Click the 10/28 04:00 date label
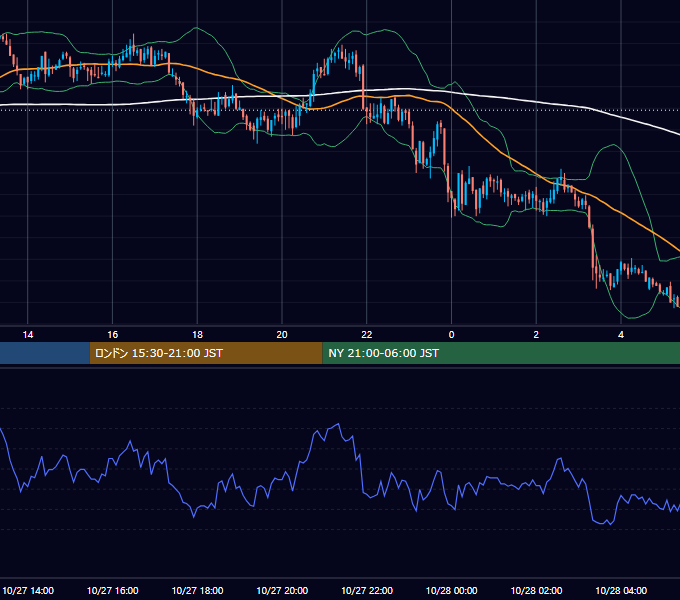The height and width of the screenshot is (600, 680). tap(621, 590)
